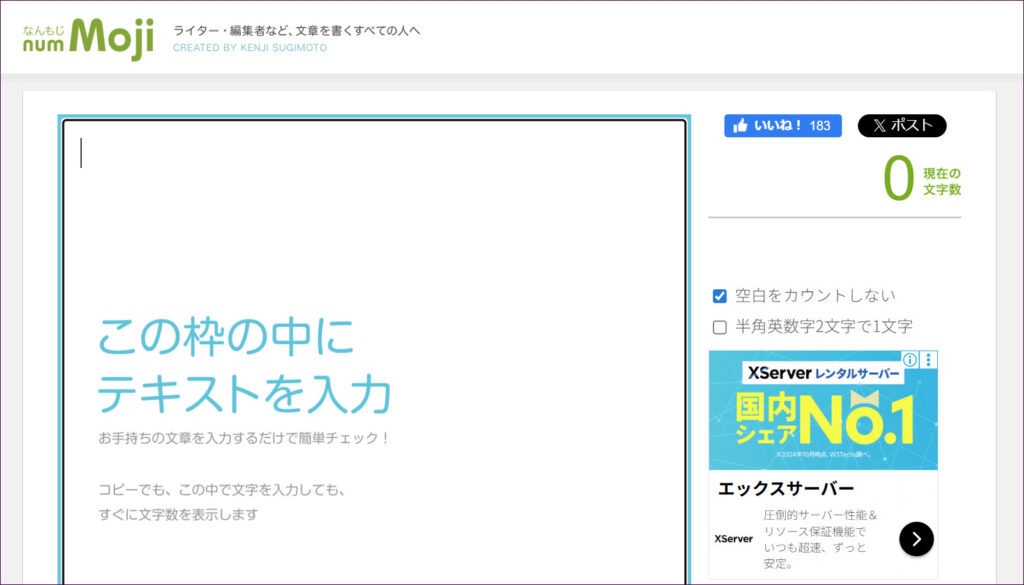Click the X ポスト share button
The height and width of the screenshot is (585, 1024).
click(x=901, y=126)
